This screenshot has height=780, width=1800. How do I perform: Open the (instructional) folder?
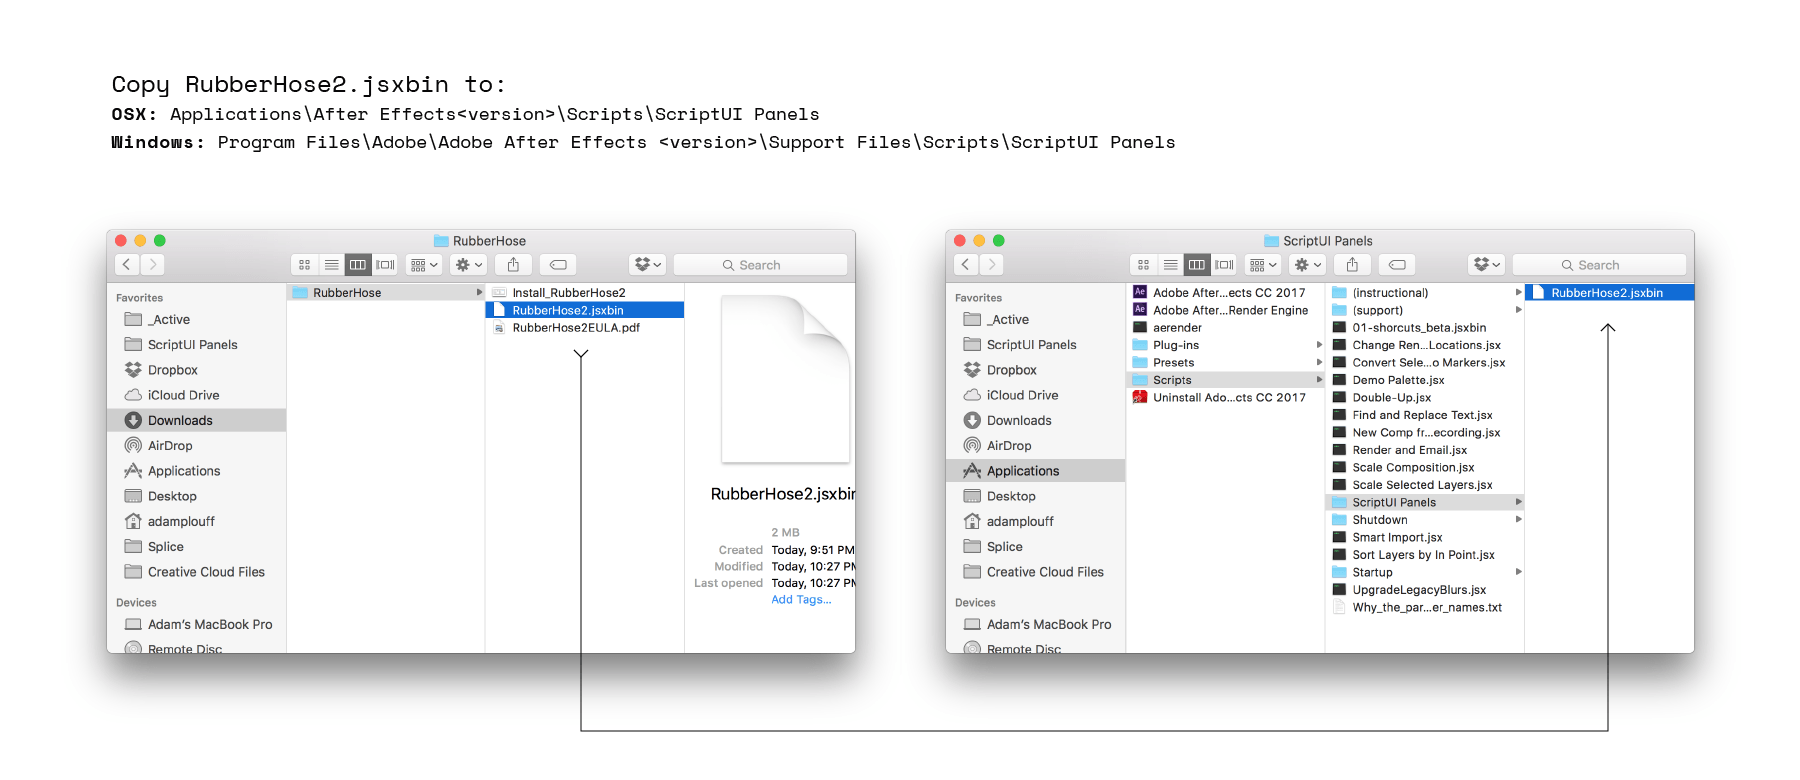click(1425, 293)
